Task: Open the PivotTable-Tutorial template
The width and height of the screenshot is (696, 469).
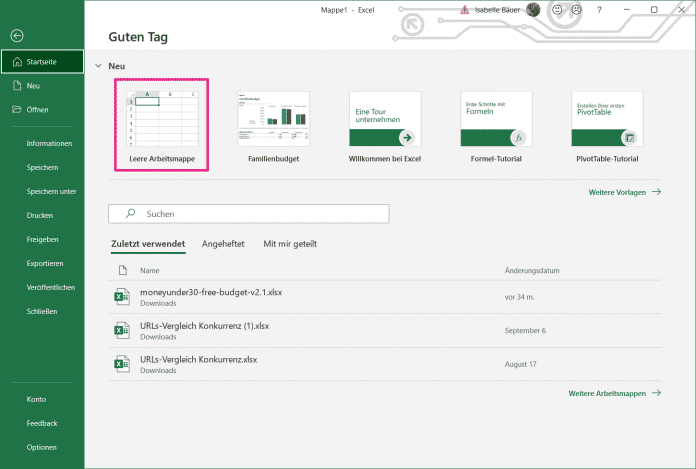Action: point(607,127)
